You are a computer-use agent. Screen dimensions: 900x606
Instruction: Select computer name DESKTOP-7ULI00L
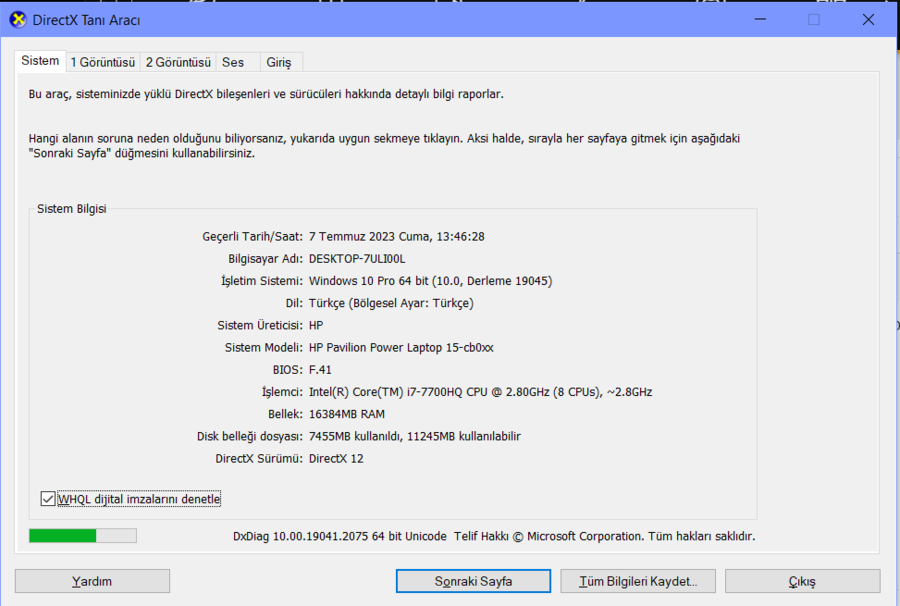tap(357, 259)
